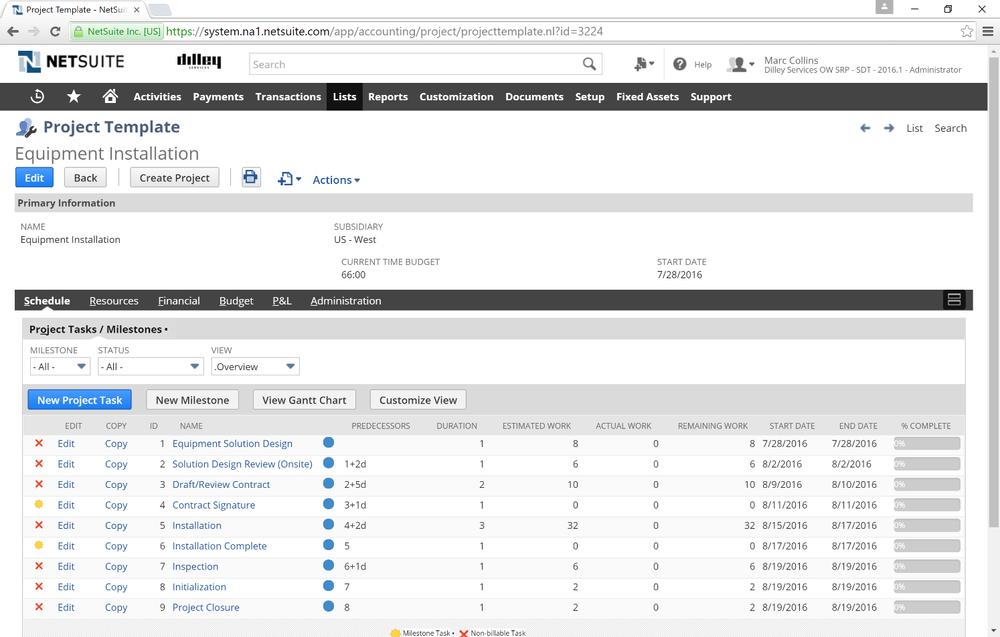Change the STATUS filter dropdown

[149, 366]
